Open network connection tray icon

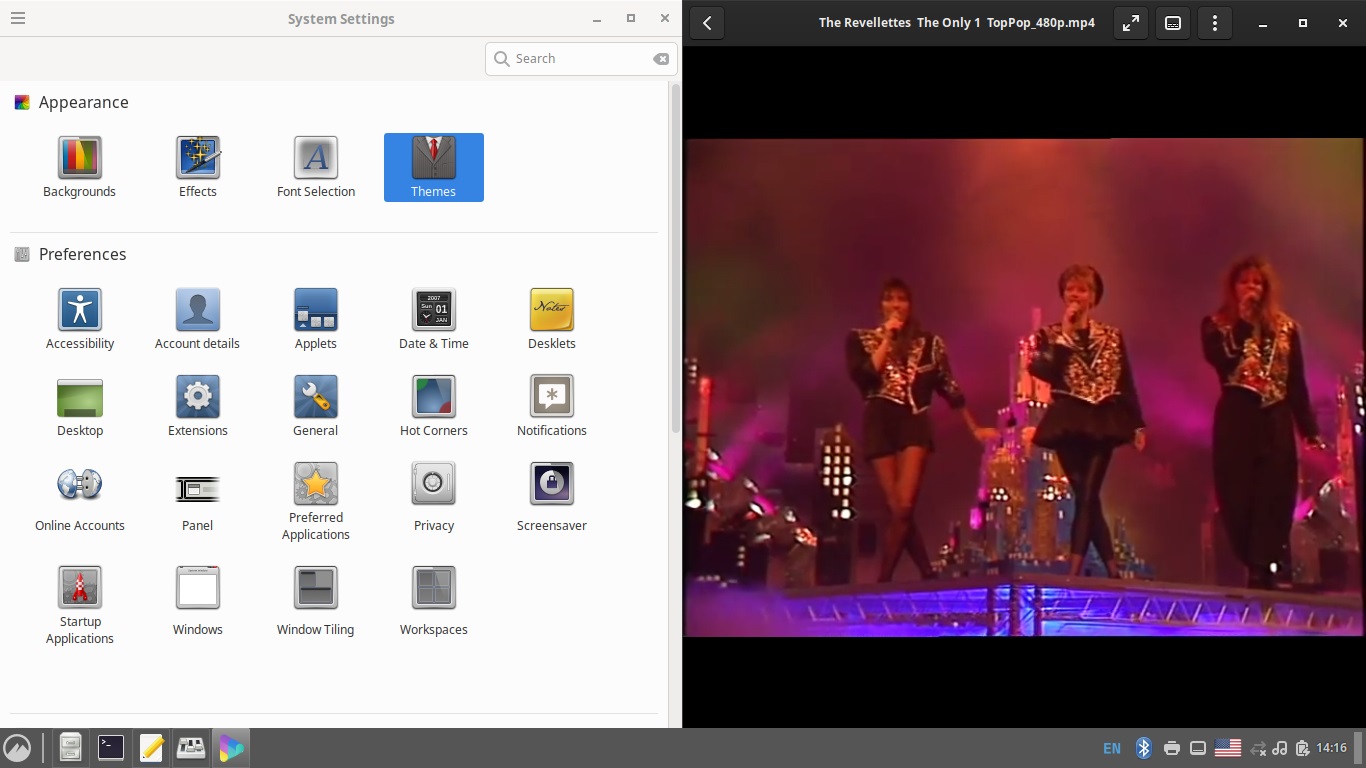1259,748
